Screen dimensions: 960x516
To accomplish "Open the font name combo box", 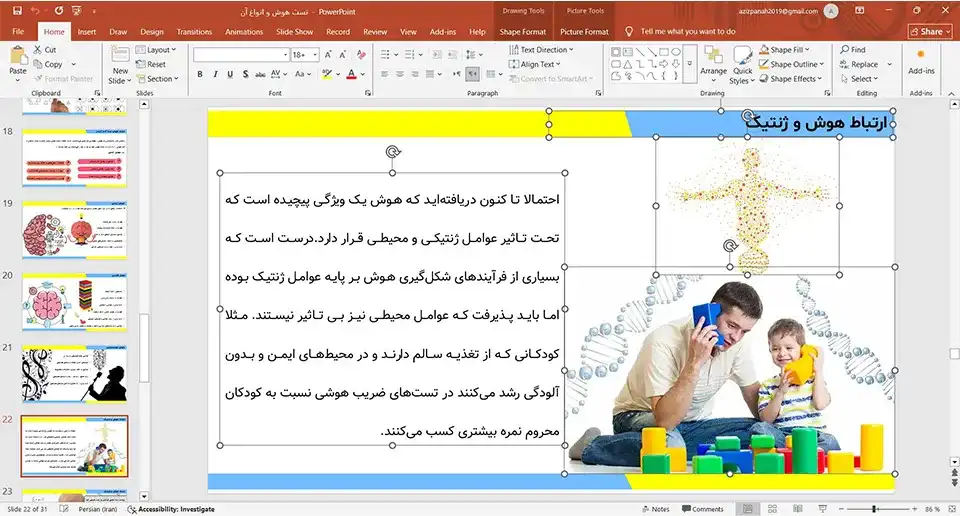I will [241, 54].
